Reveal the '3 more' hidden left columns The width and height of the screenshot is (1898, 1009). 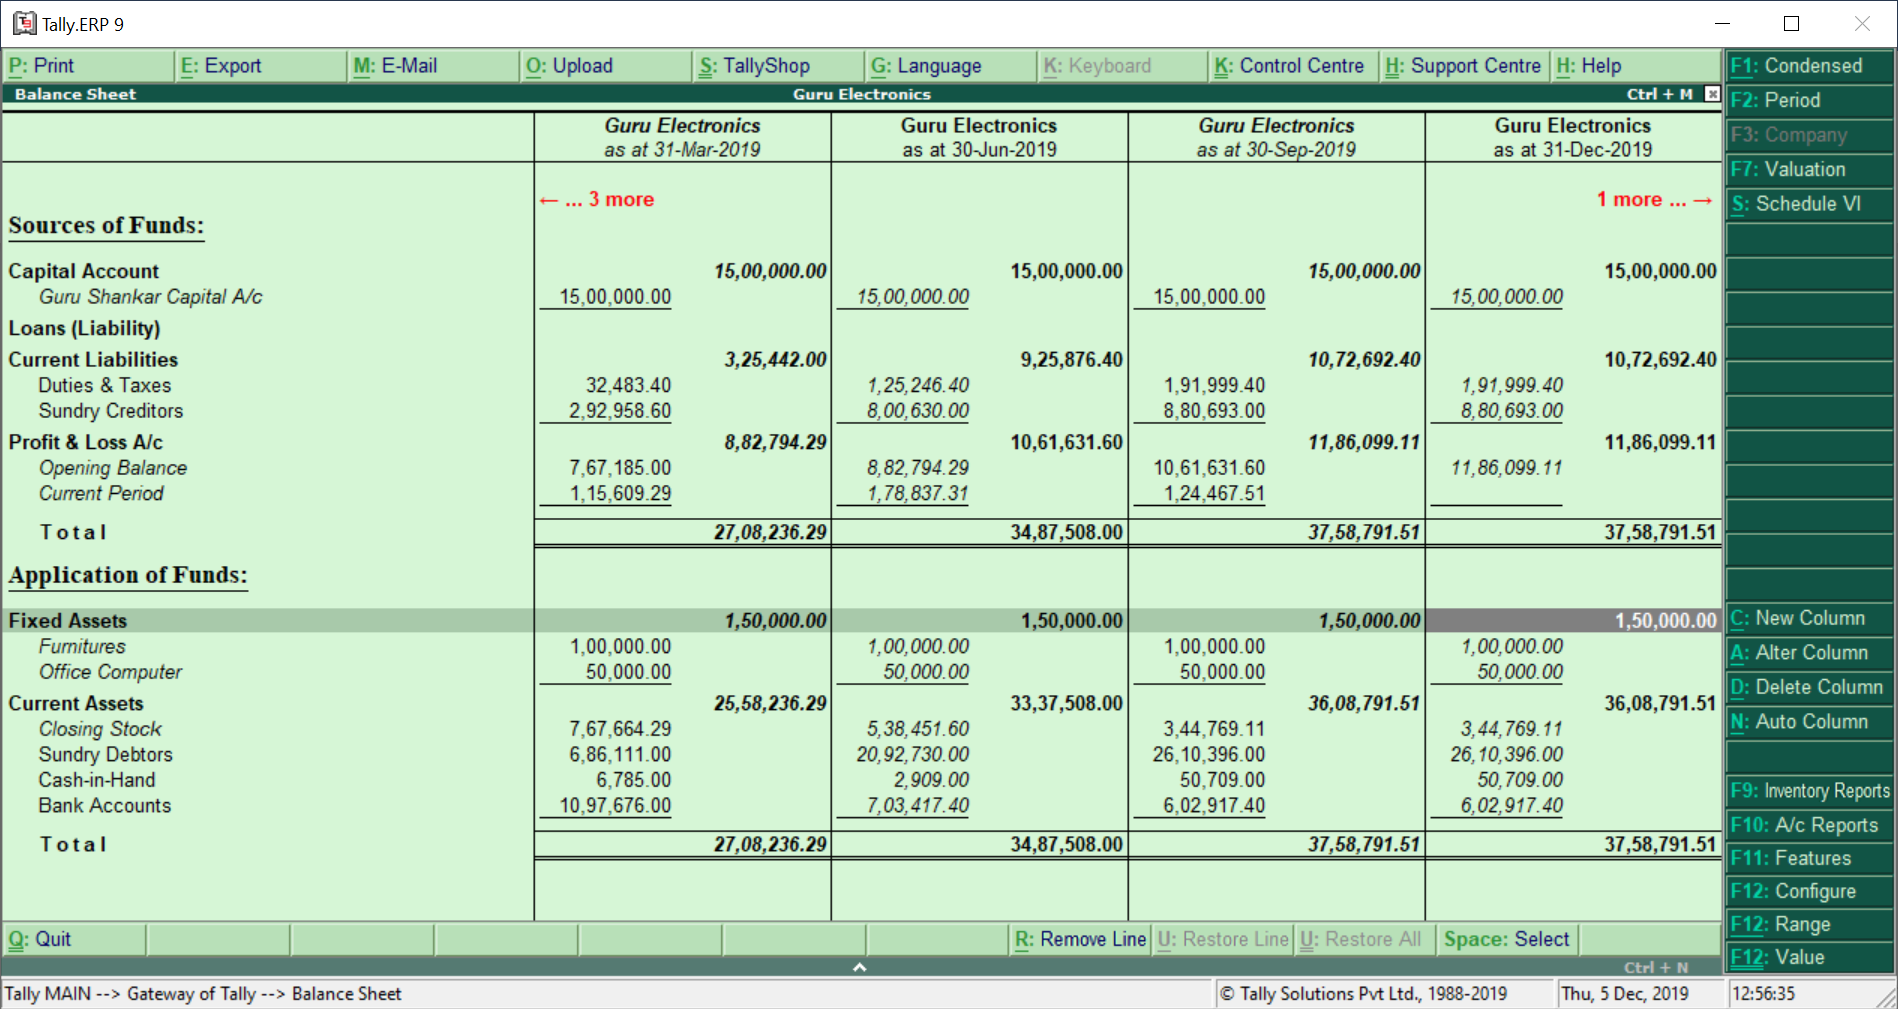597,199
